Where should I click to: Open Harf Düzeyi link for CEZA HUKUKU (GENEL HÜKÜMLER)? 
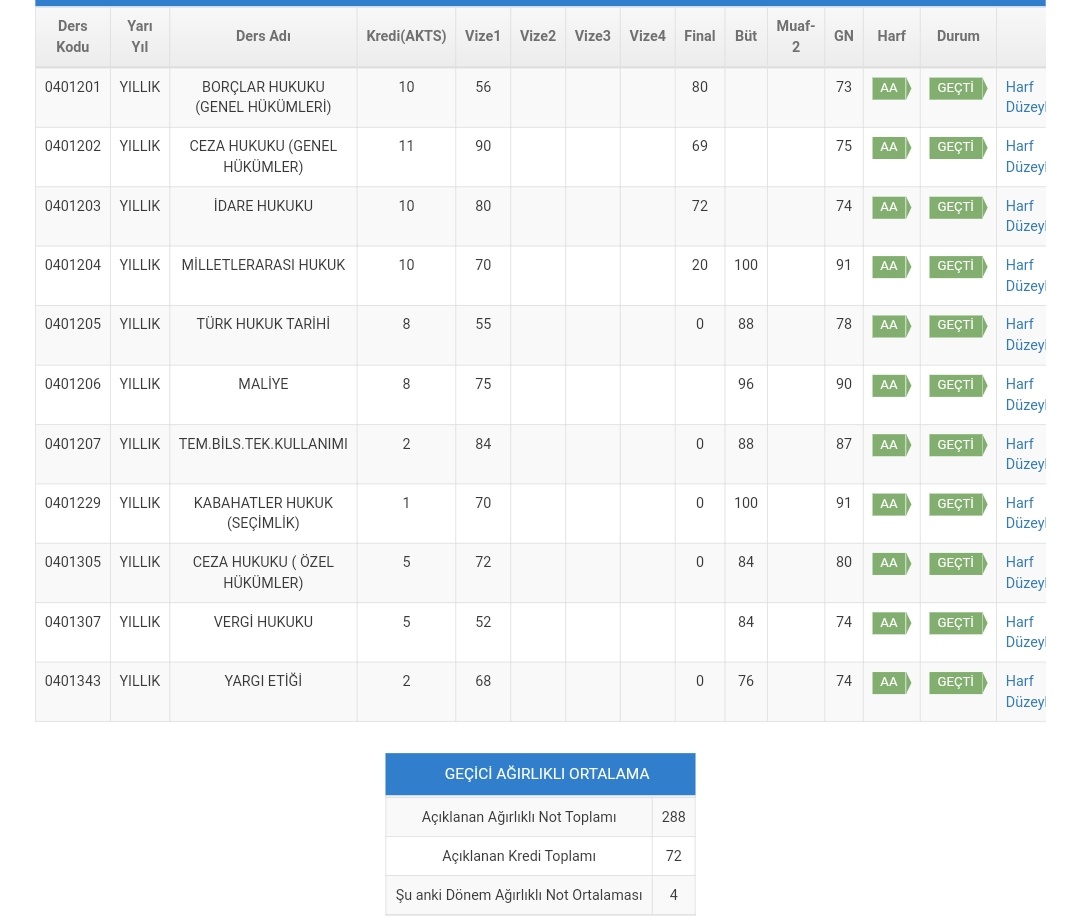click(1025, 156)
